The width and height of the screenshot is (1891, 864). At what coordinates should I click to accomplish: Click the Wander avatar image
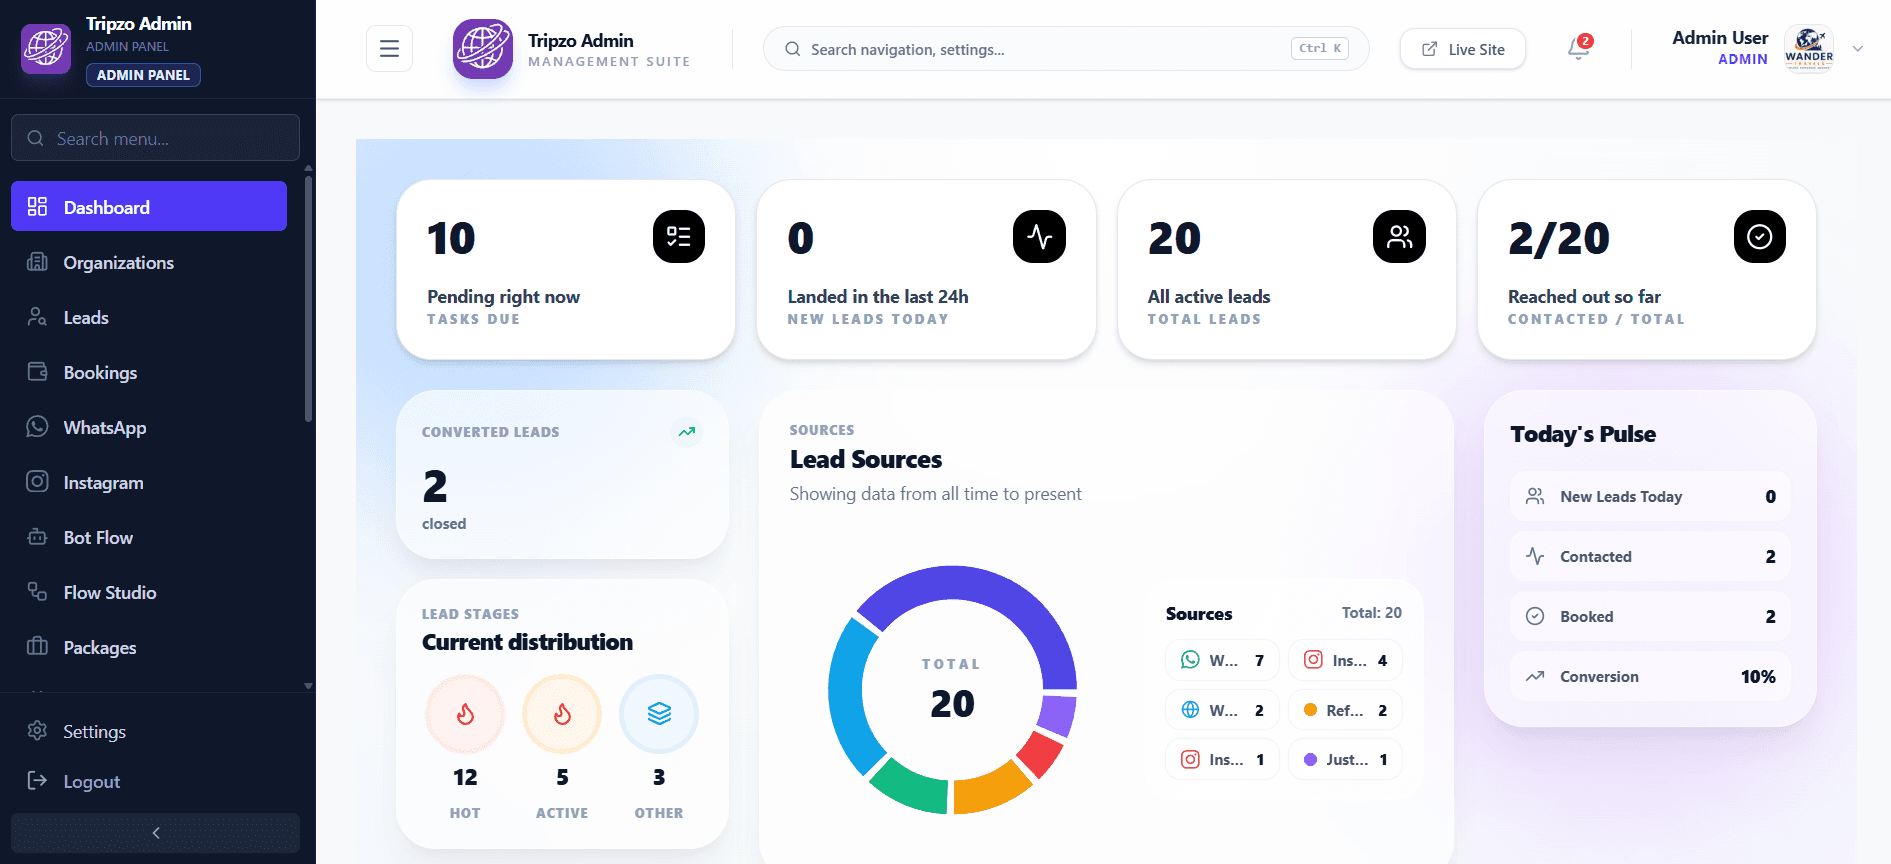click(x=1809, y=48)
